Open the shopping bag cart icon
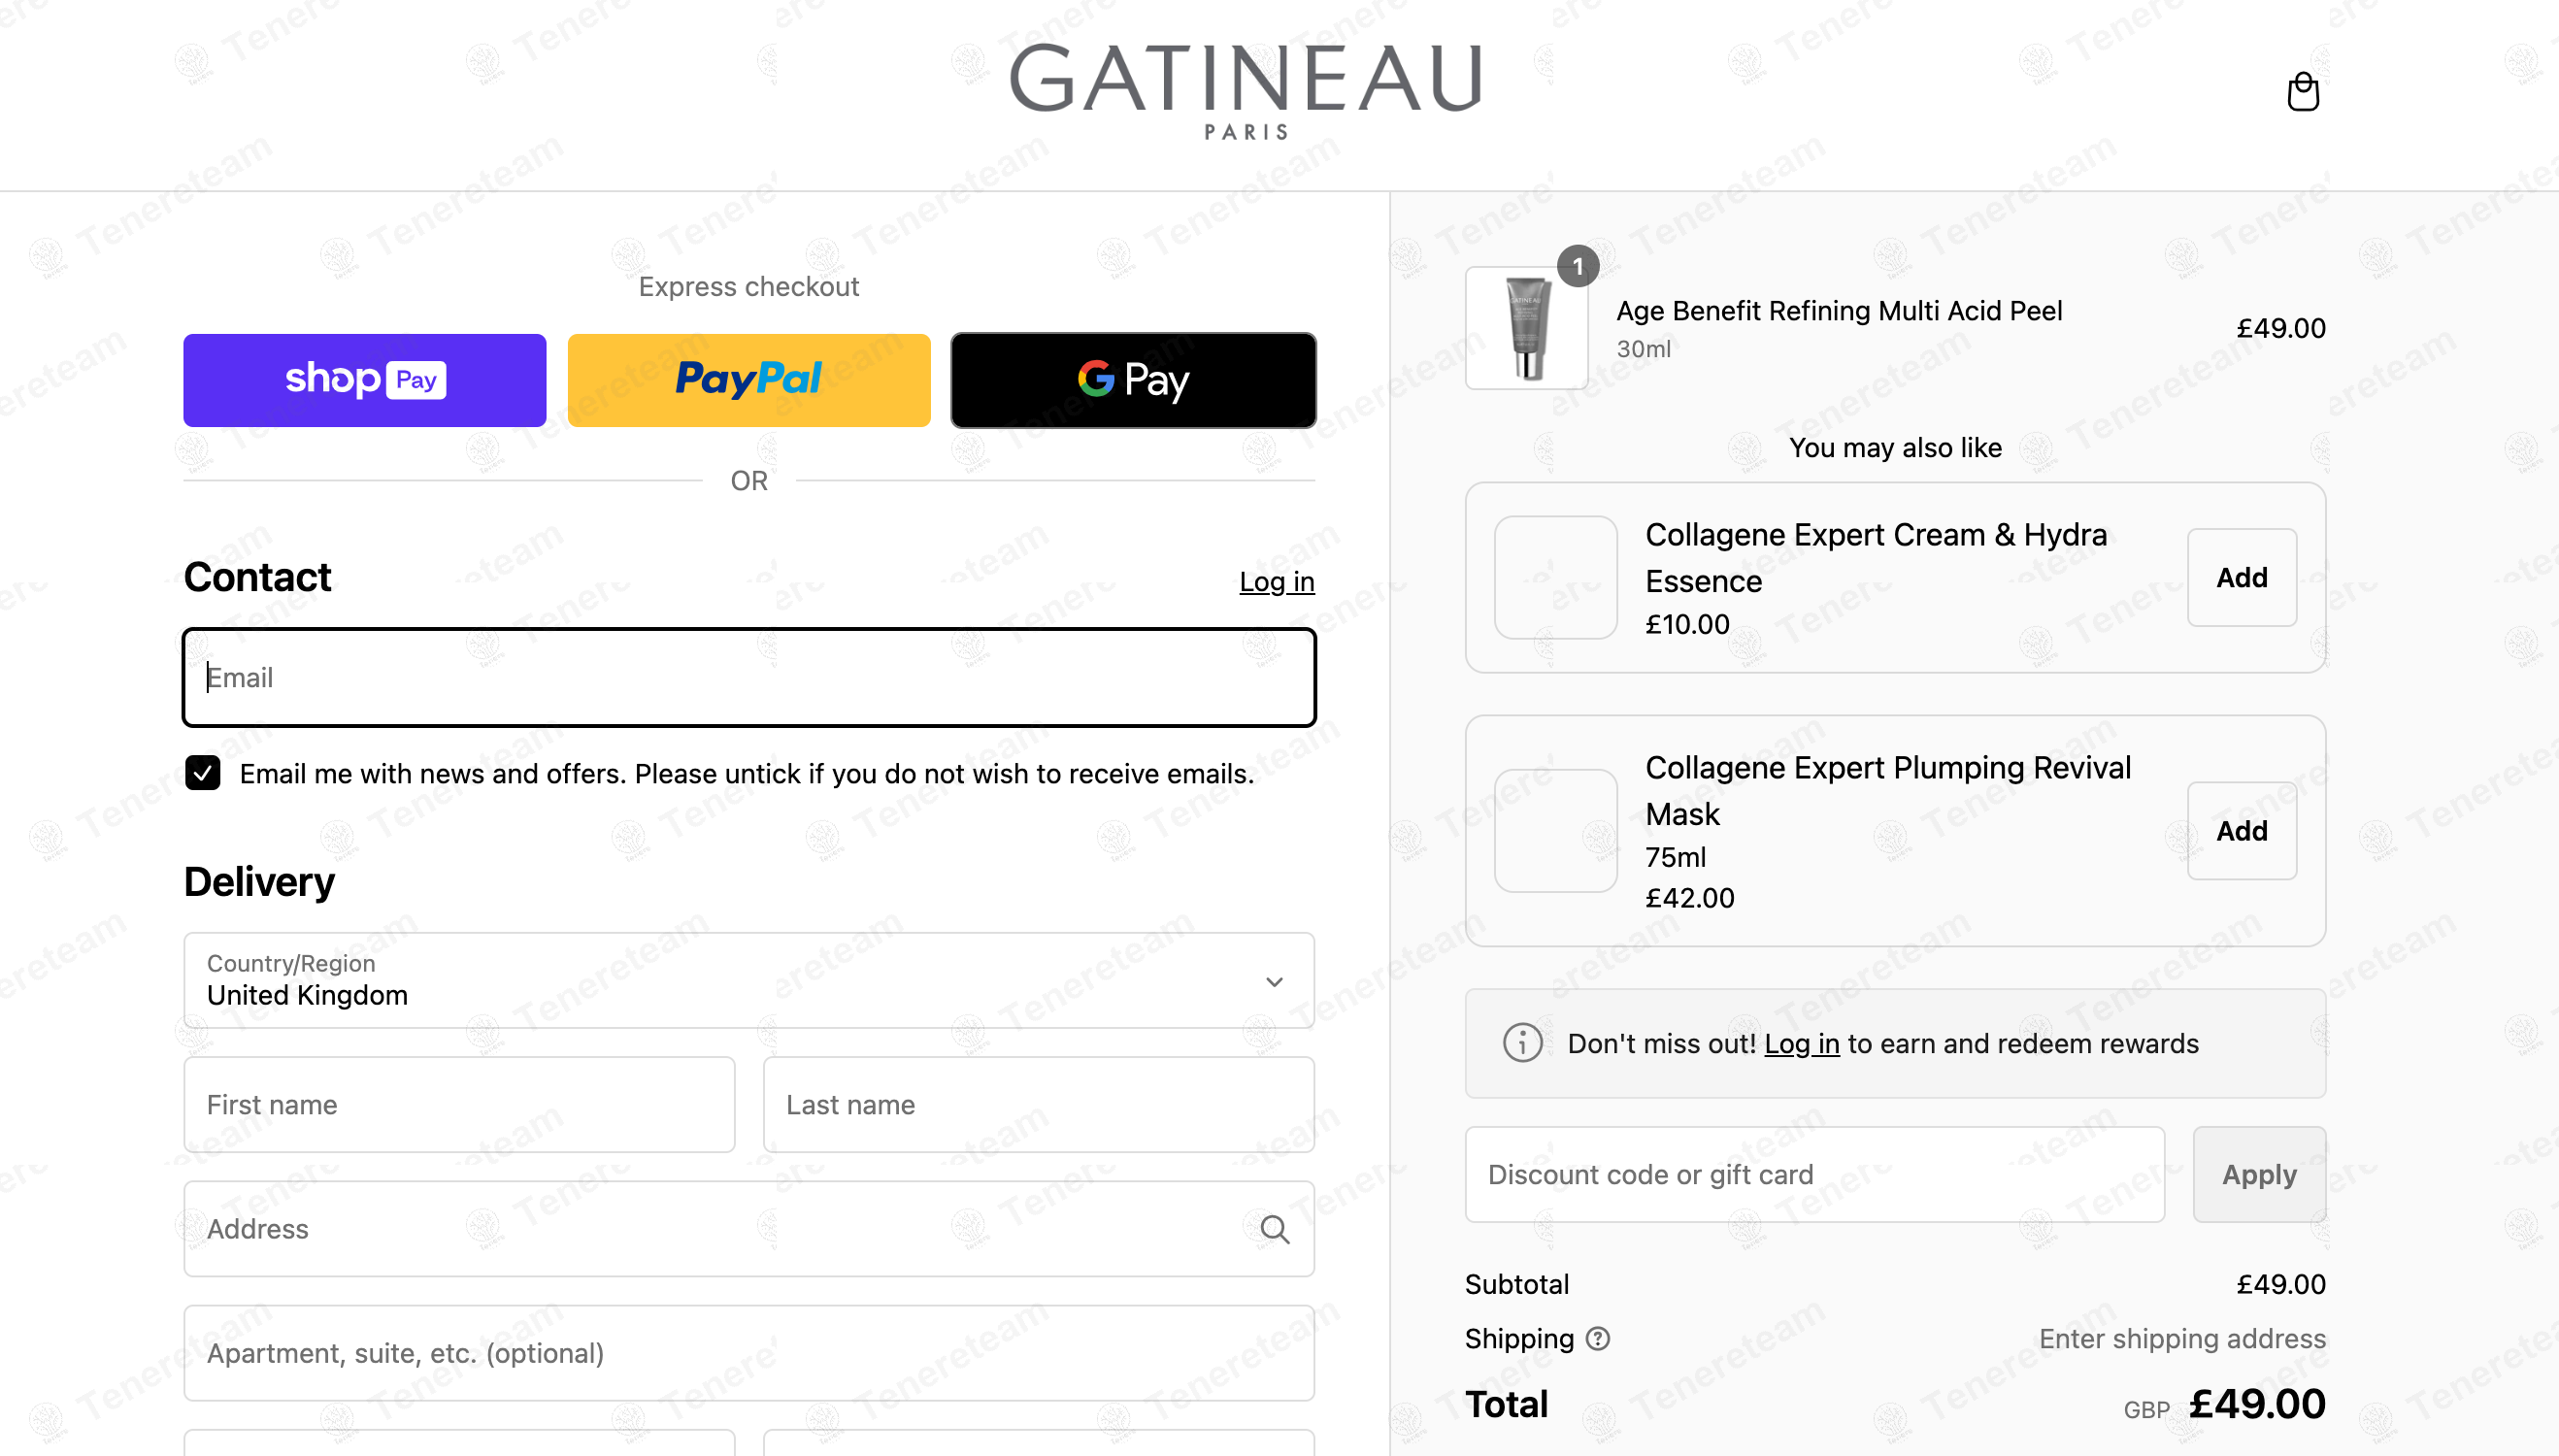Image resolution: width=2559 pixels, height=1456 pixels. [x=2303, y=91]
